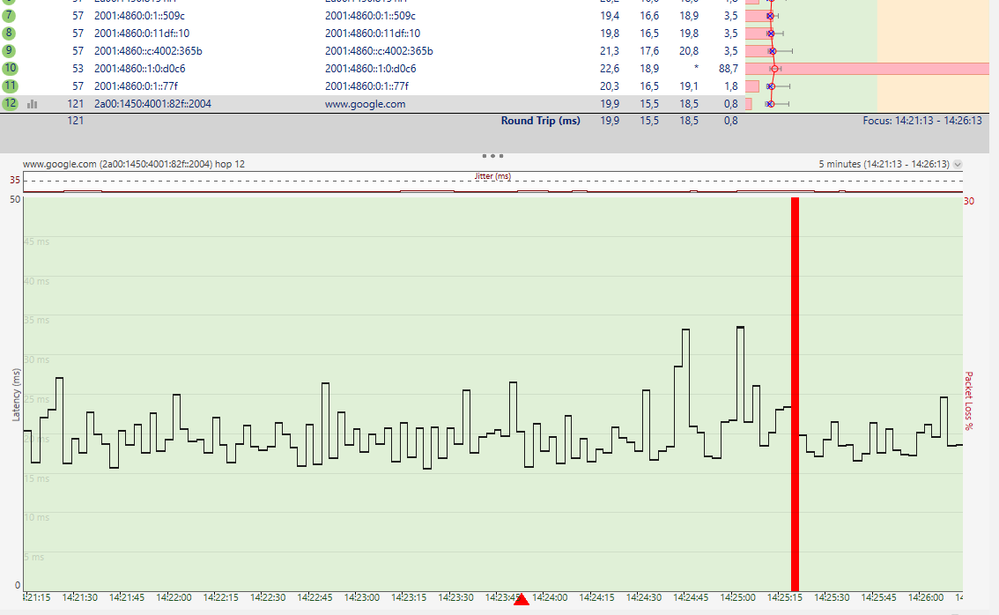Click the Focus: 14:21:13 - 14:26:13 text
Viewport: 999px width, 615px height.
tap(922, 120)
